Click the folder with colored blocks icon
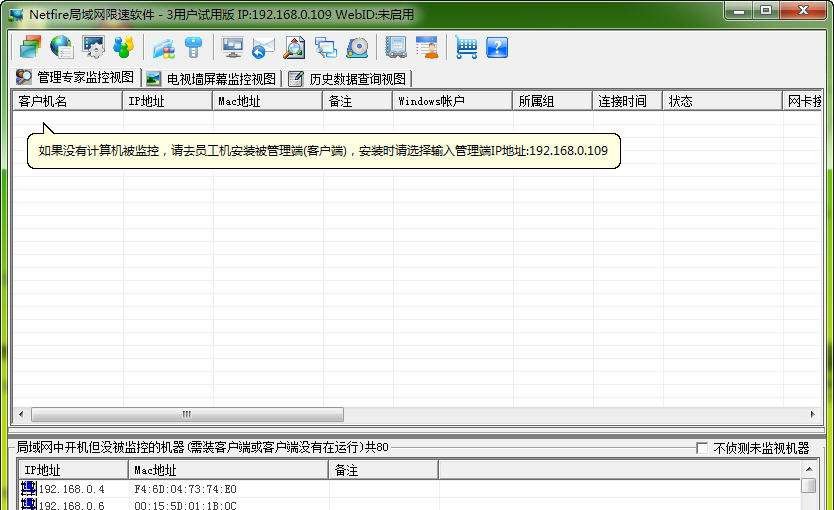Screen dimensions: 834x510 pos(164,48)
